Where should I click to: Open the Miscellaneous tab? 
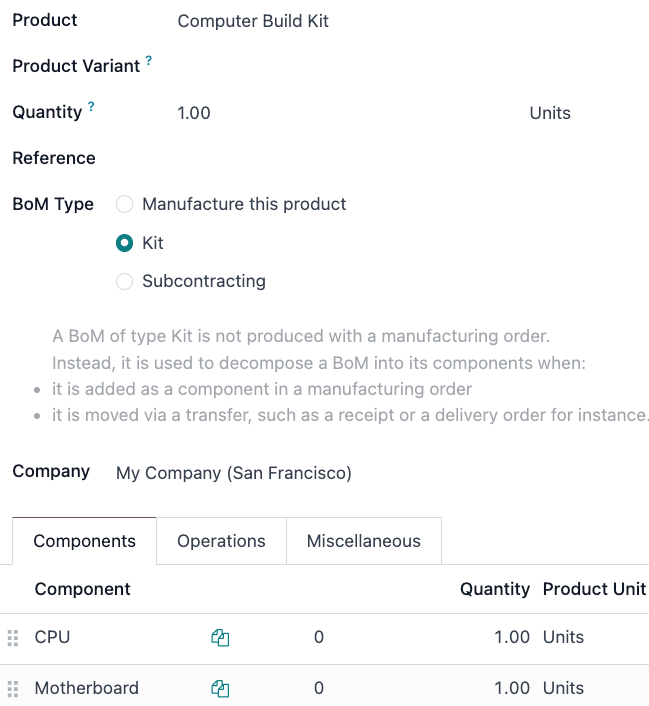(364, 542)
